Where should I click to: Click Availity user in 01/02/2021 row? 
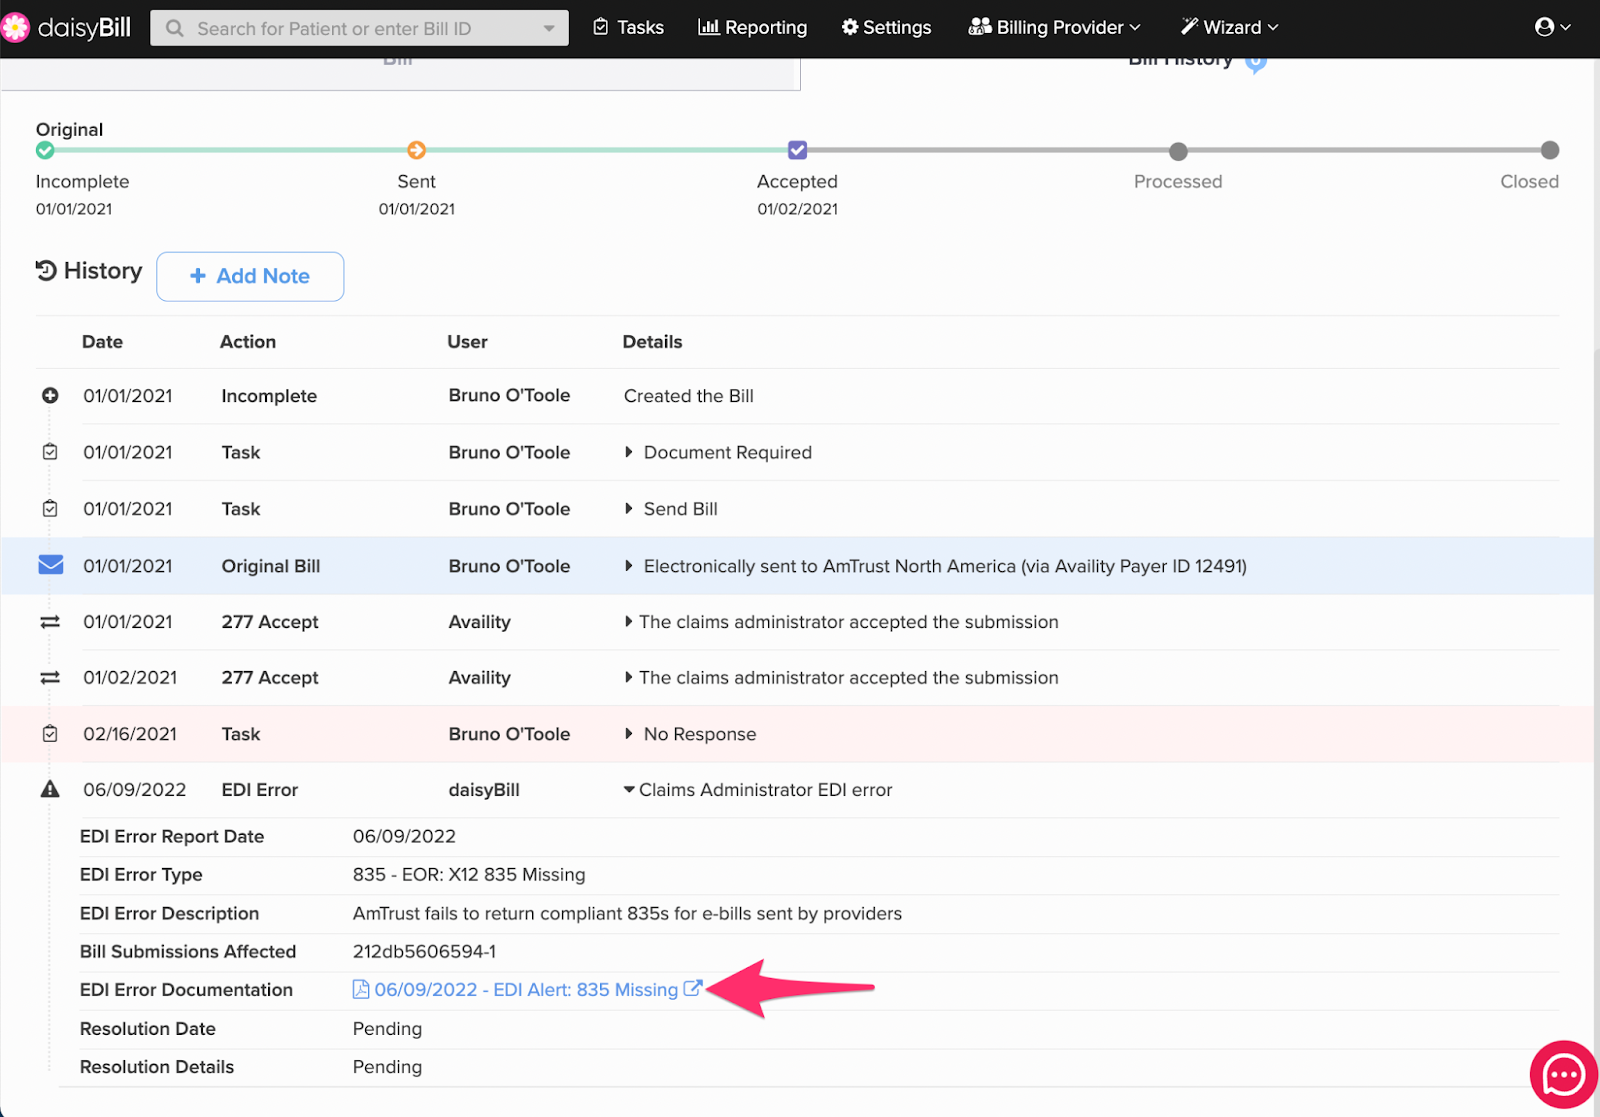[x=479, y=678]
